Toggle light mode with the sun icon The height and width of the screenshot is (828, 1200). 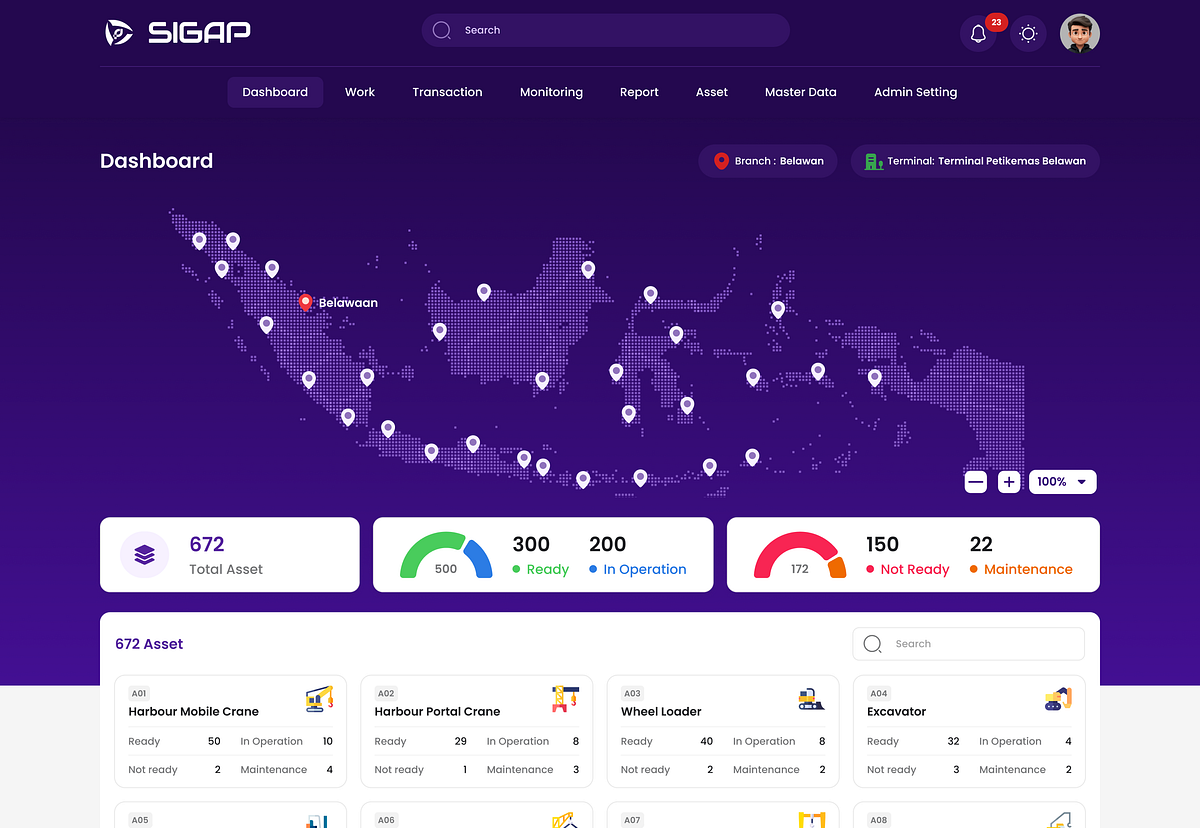(1028, 34)
